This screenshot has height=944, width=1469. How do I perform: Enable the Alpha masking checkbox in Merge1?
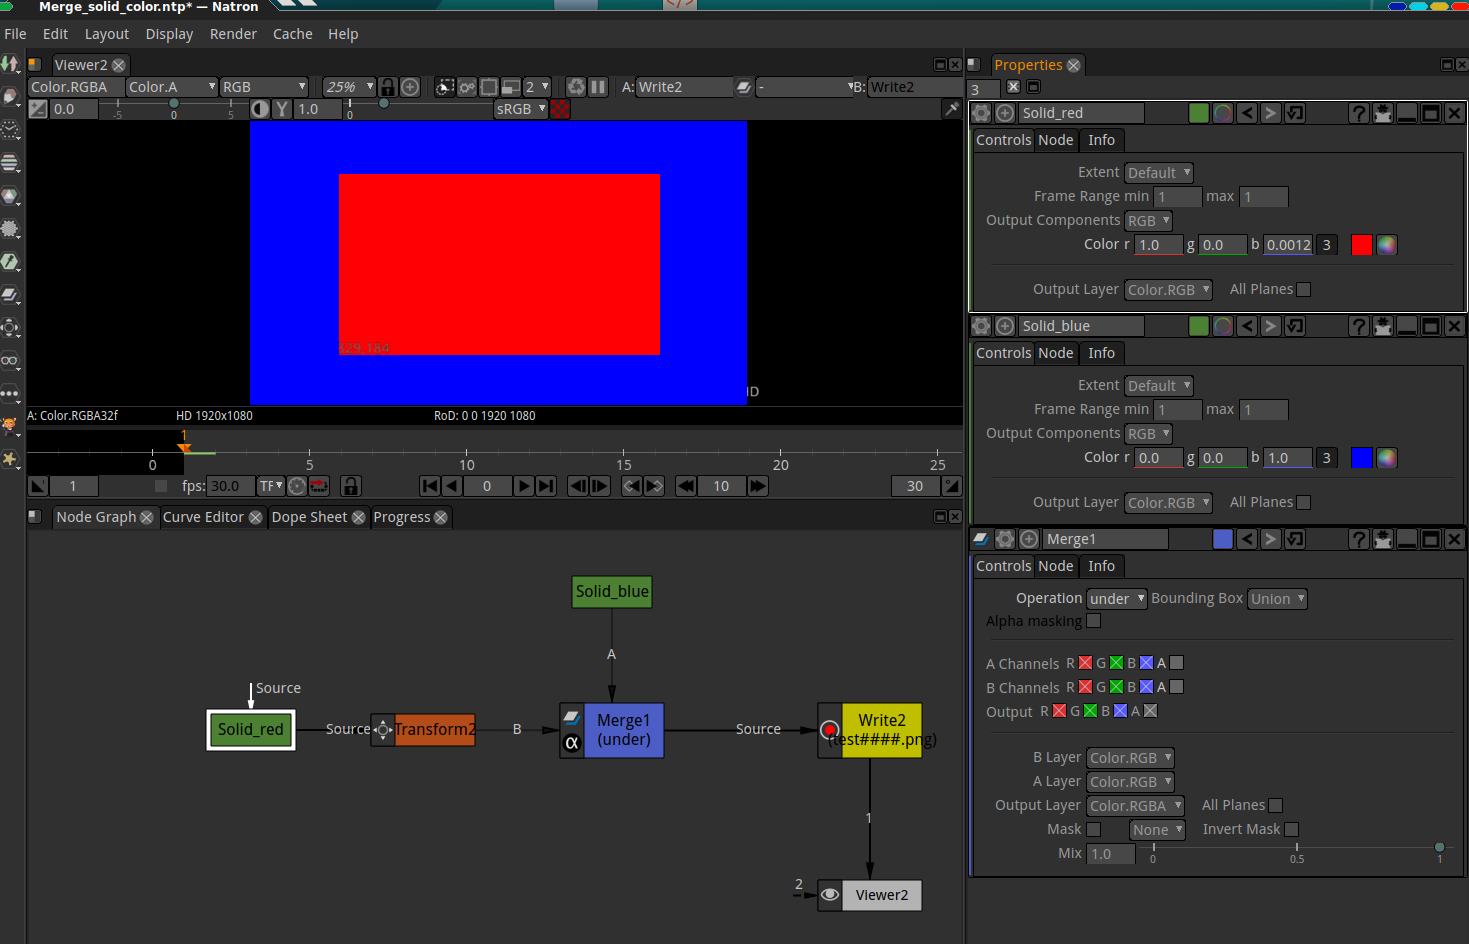pos(1093,620)
